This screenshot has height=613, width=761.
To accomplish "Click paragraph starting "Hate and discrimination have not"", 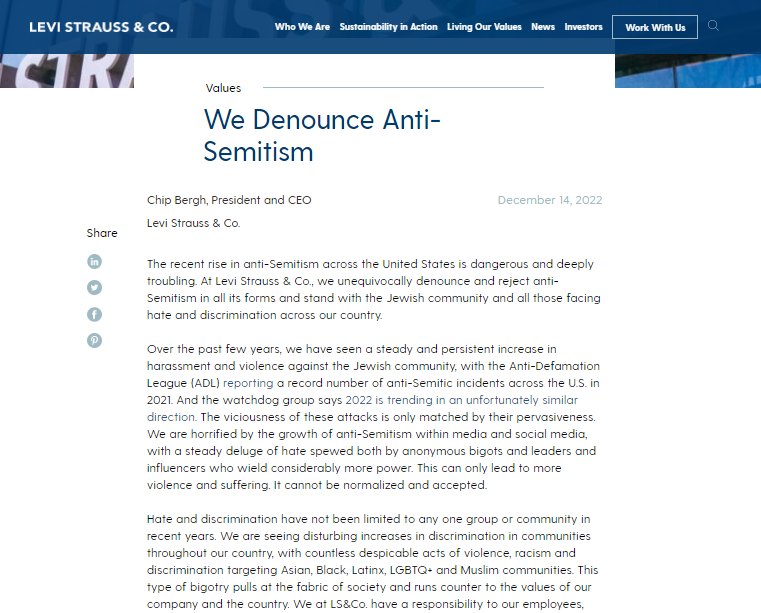I will [x=373, y=561].
